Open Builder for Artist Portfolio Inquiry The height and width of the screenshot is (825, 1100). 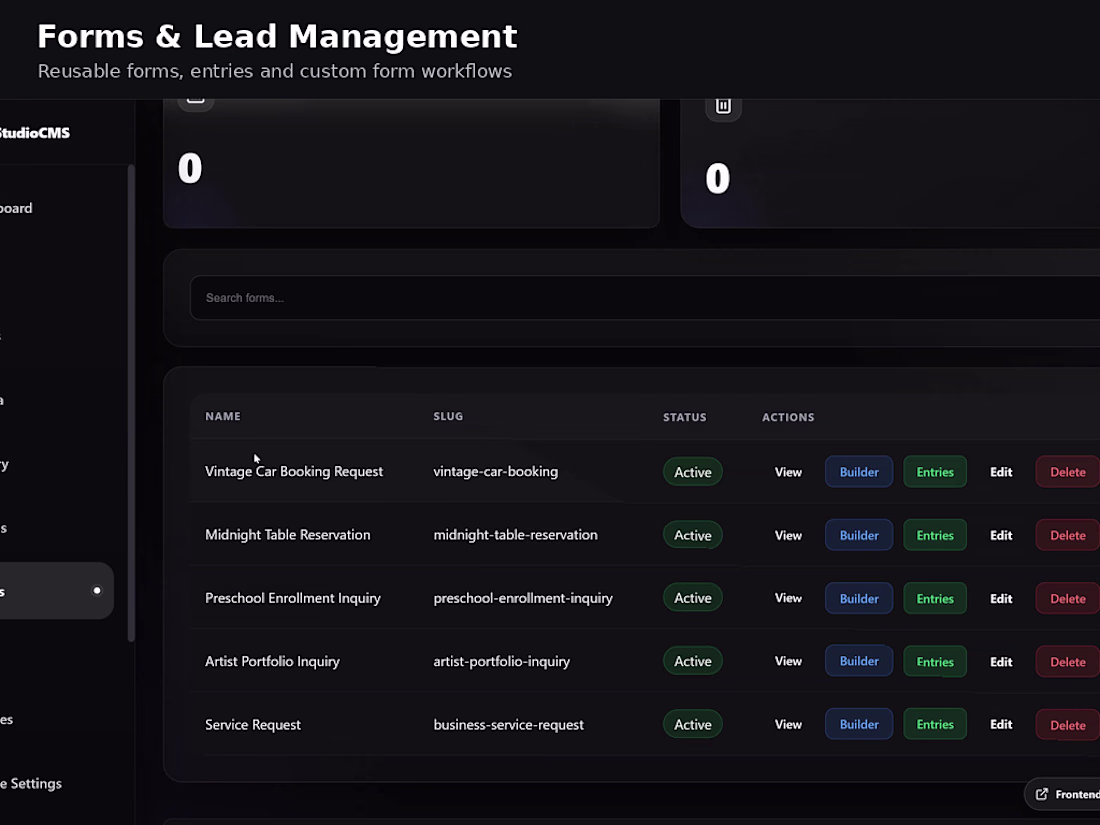(x=859, y=662)
